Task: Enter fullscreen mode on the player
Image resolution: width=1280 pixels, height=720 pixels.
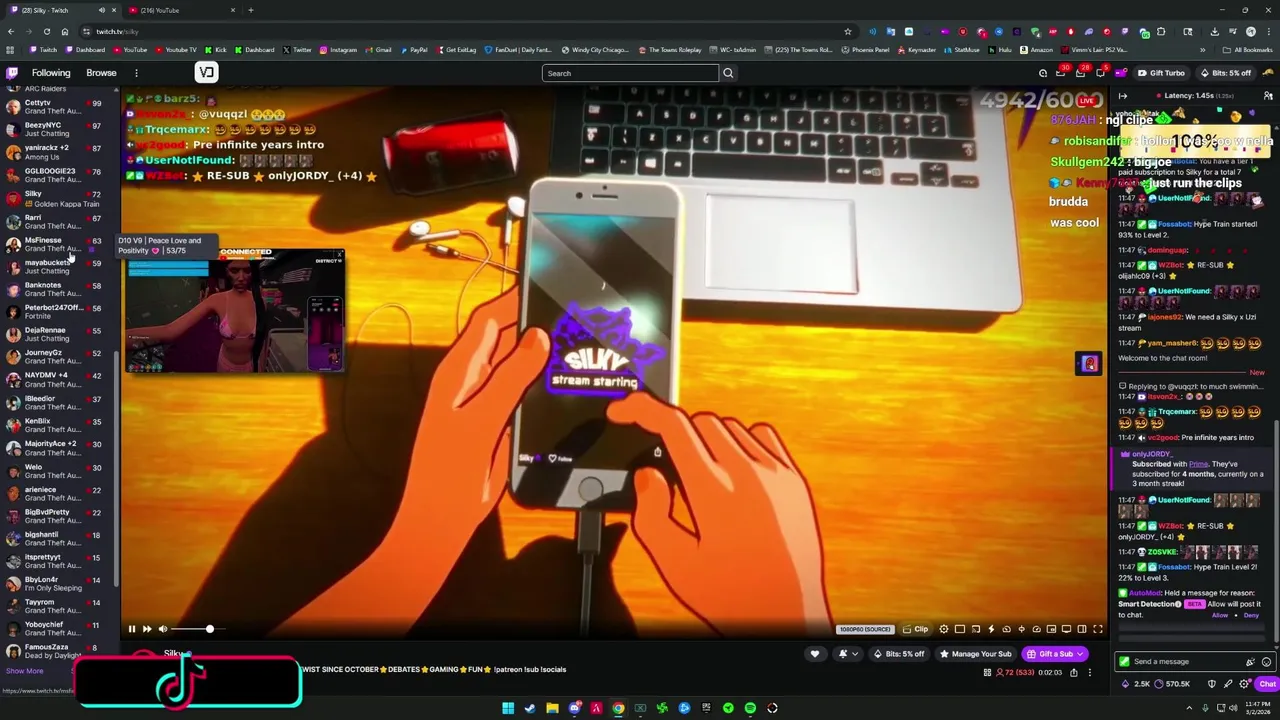Action: [1098, 629]
